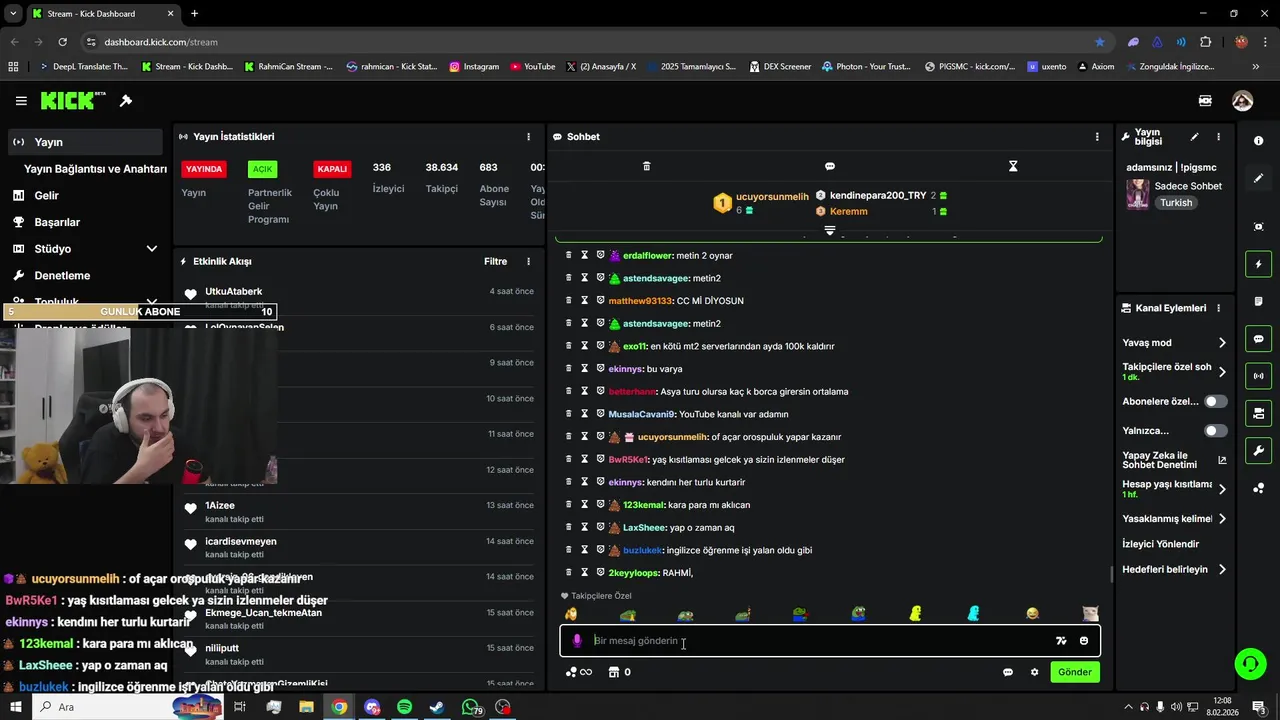Click the translate icon in message box

(x=1061, y=641)
